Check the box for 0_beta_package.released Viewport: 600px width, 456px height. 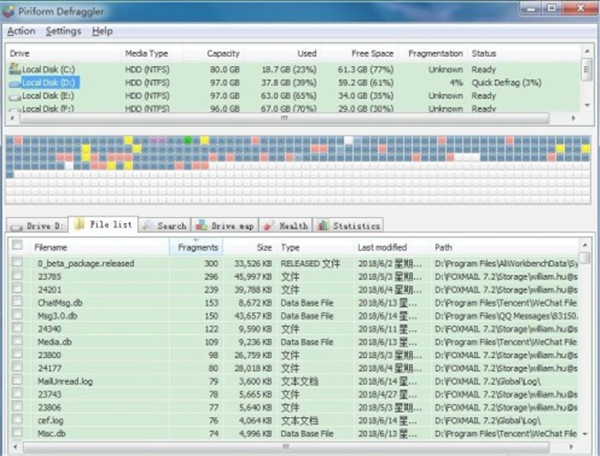click(17, 263)
